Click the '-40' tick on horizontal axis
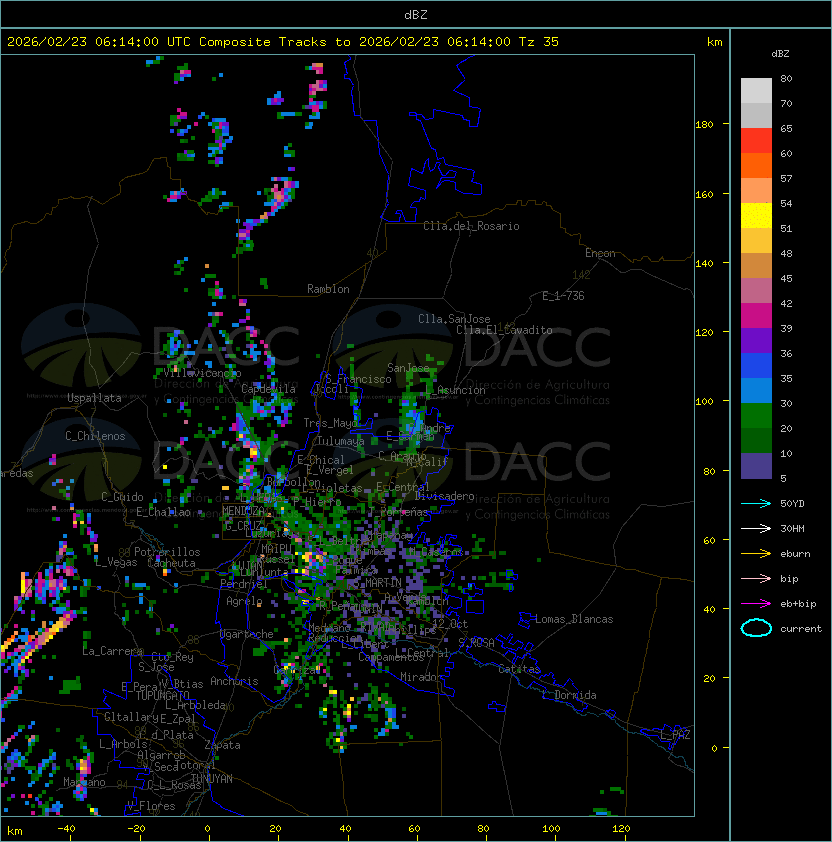The width and height of the screenshot is (832, 842). [66, 829]
